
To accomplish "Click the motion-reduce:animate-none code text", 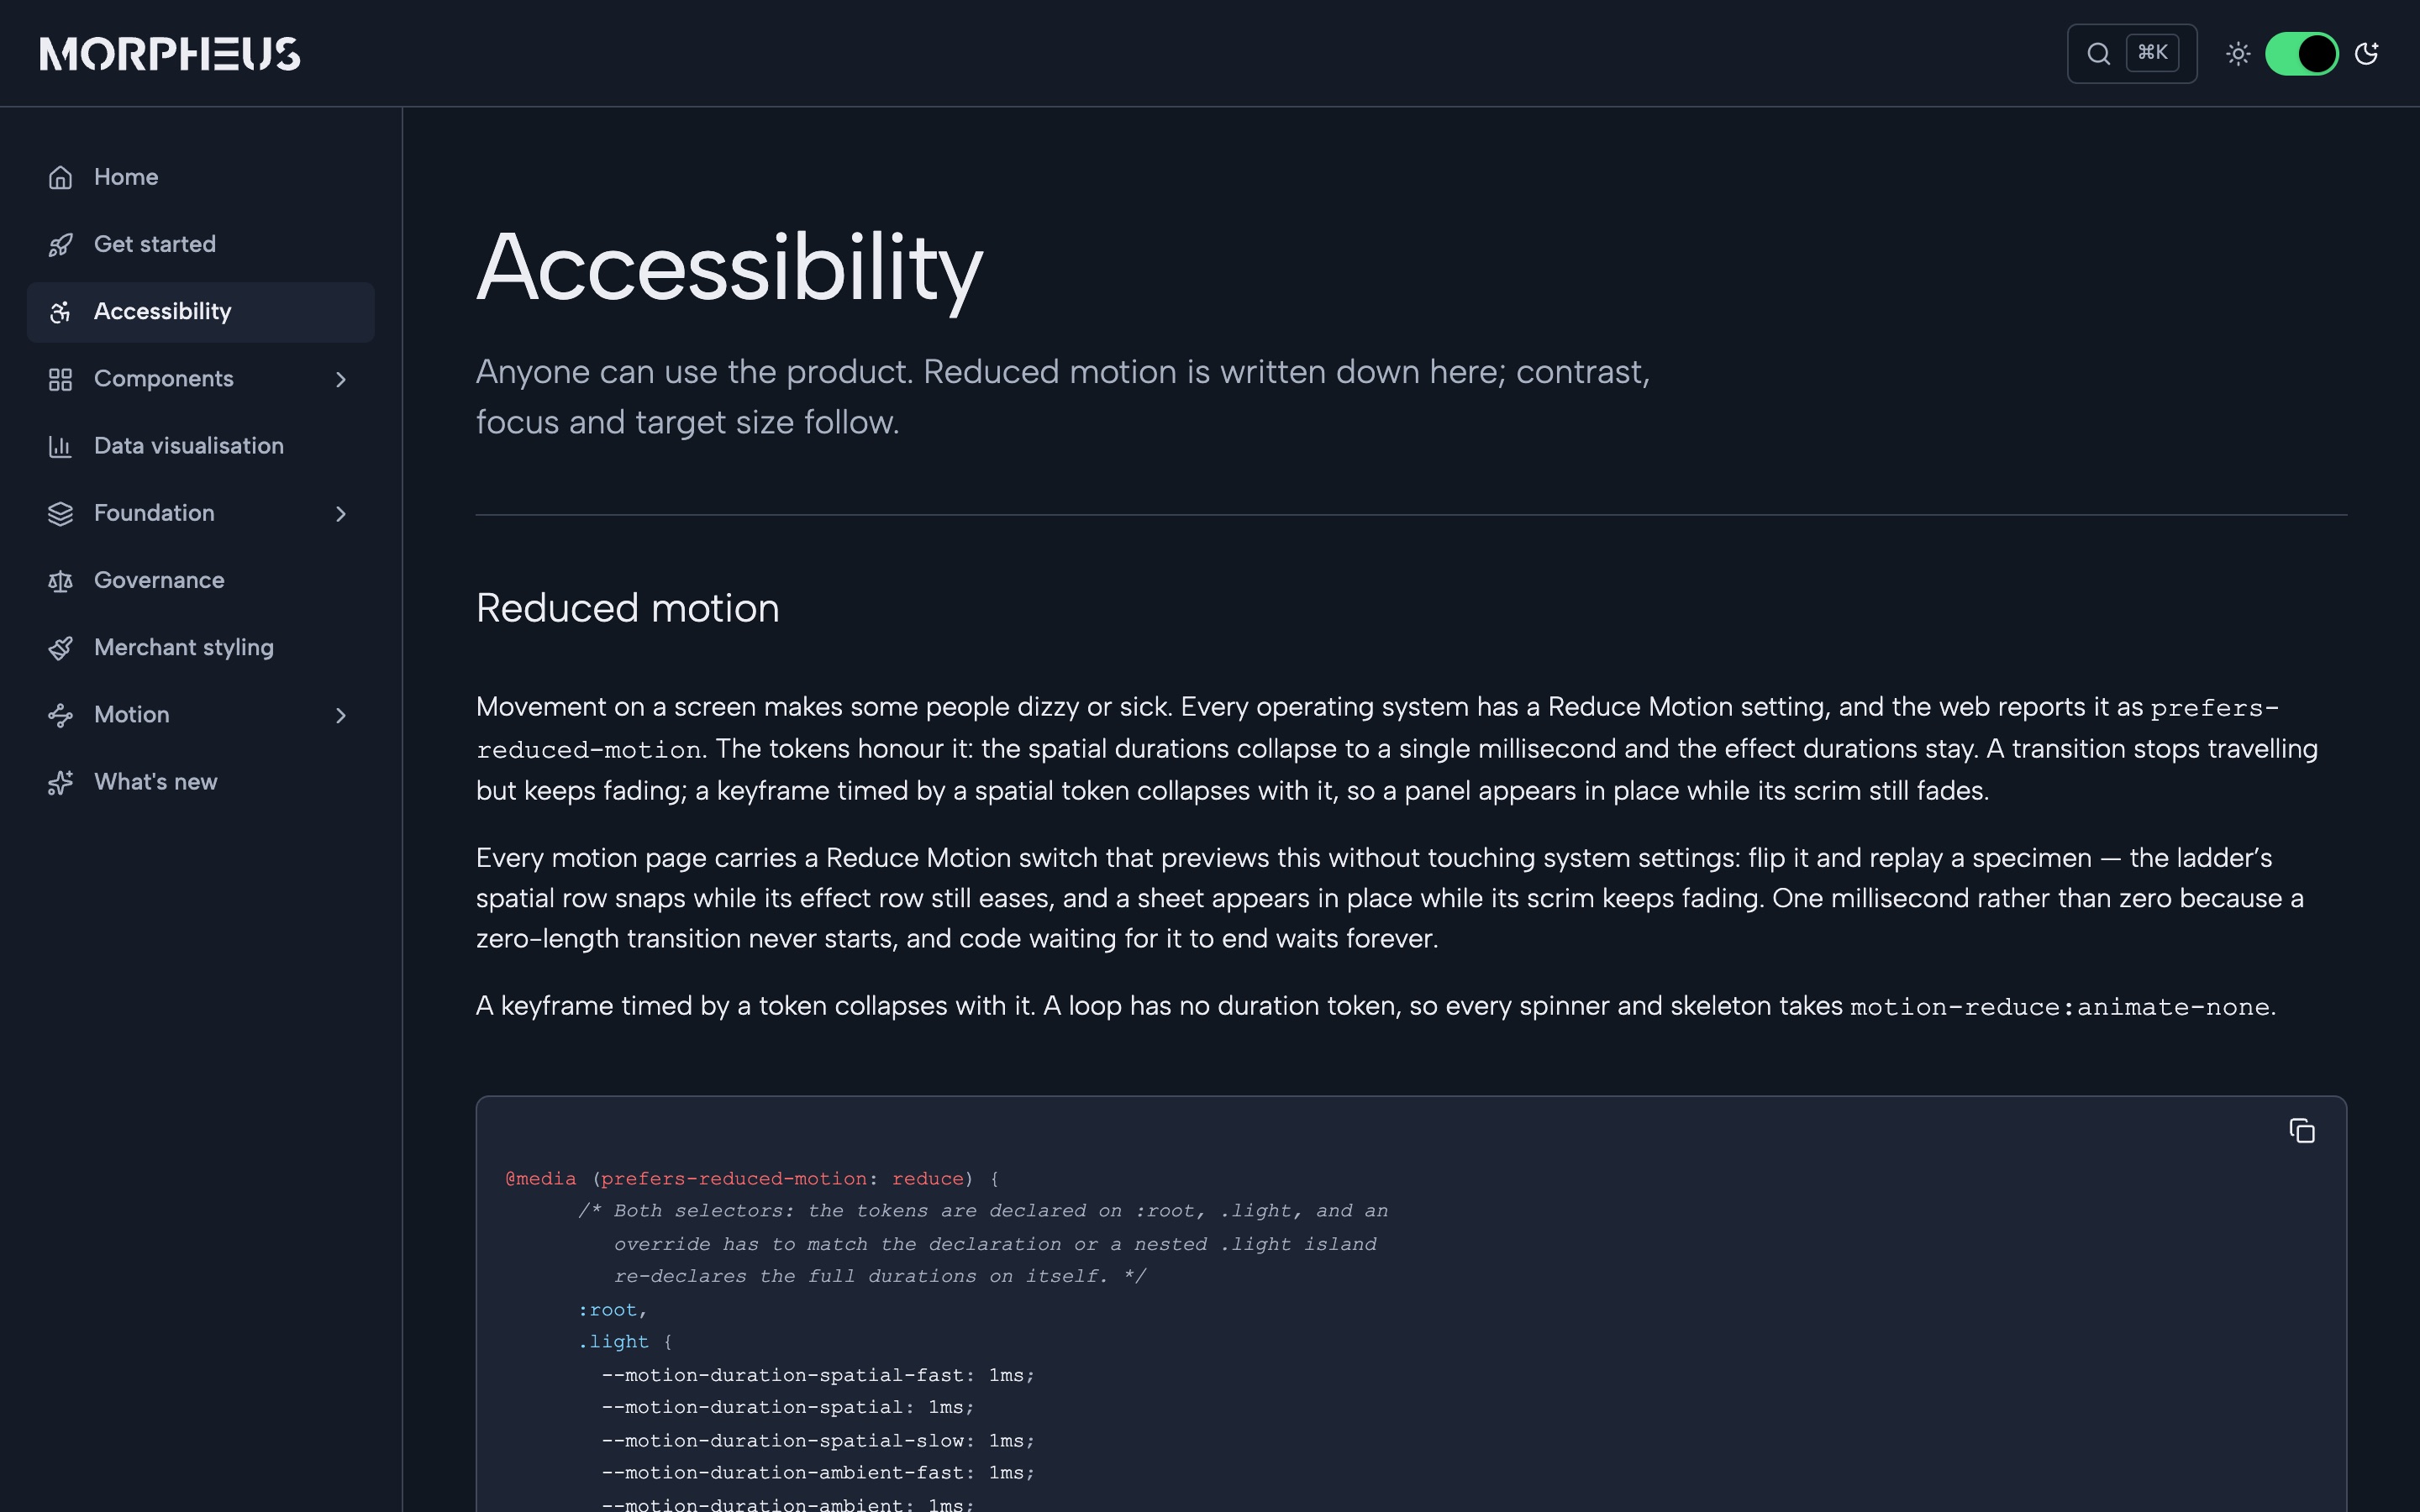I will coord(2060,1007).
